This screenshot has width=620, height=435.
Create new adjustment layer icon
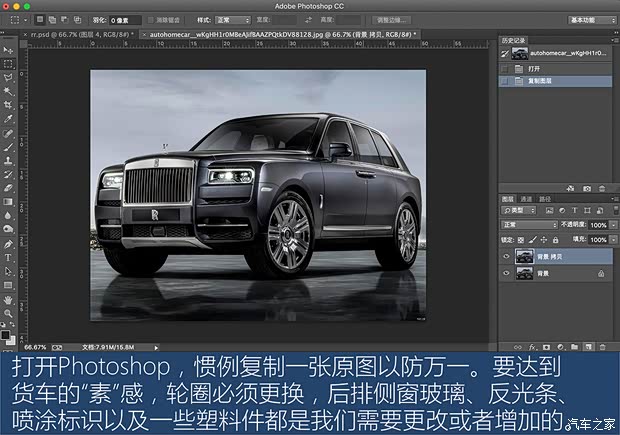point(560,347)
